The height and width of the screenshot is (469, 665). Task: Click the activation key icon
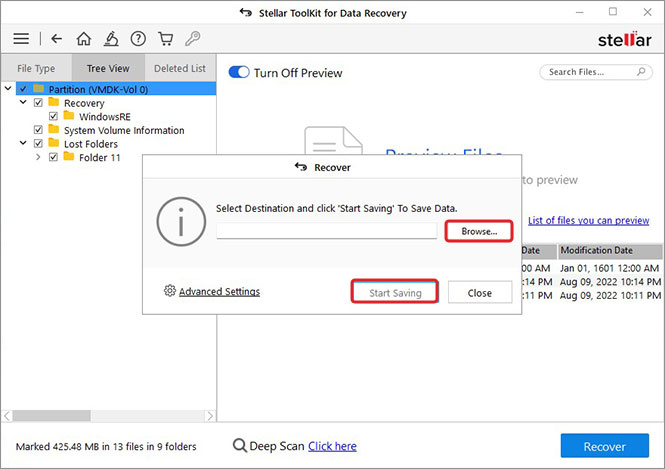pyautogui.click(x=193, y=39)
